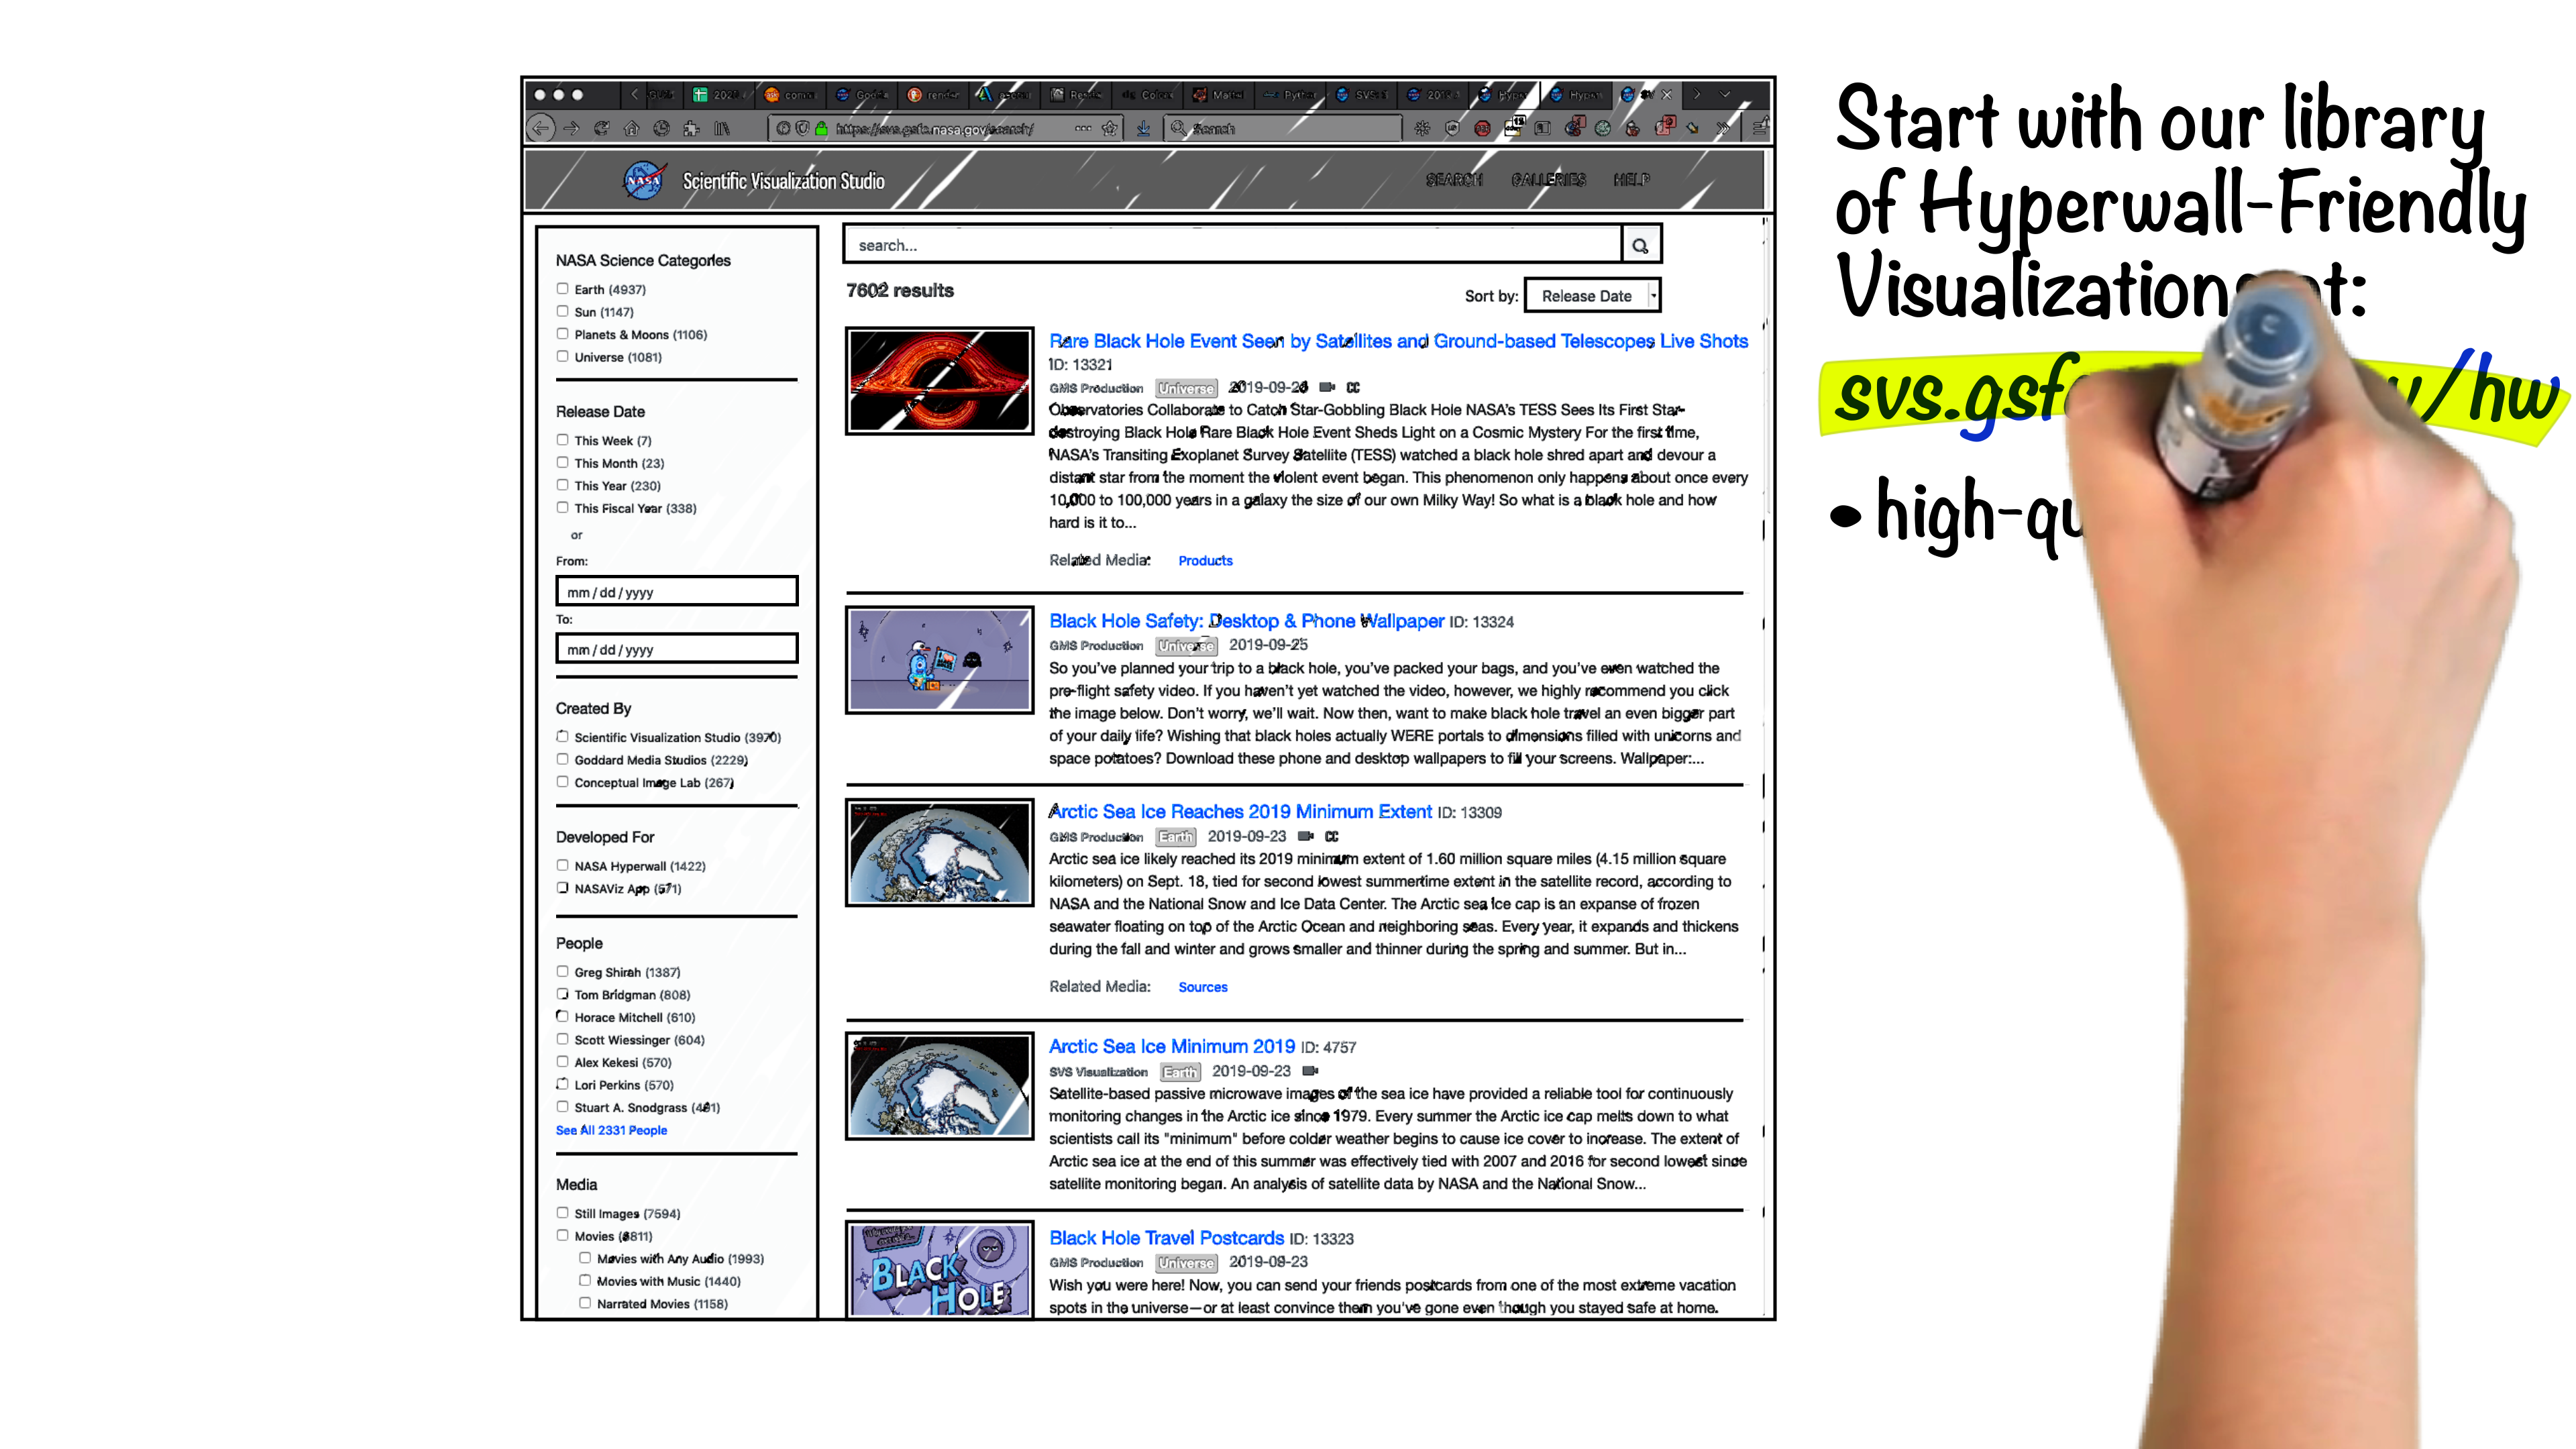Open GALLERIES in the site header

coord(1548,180)
